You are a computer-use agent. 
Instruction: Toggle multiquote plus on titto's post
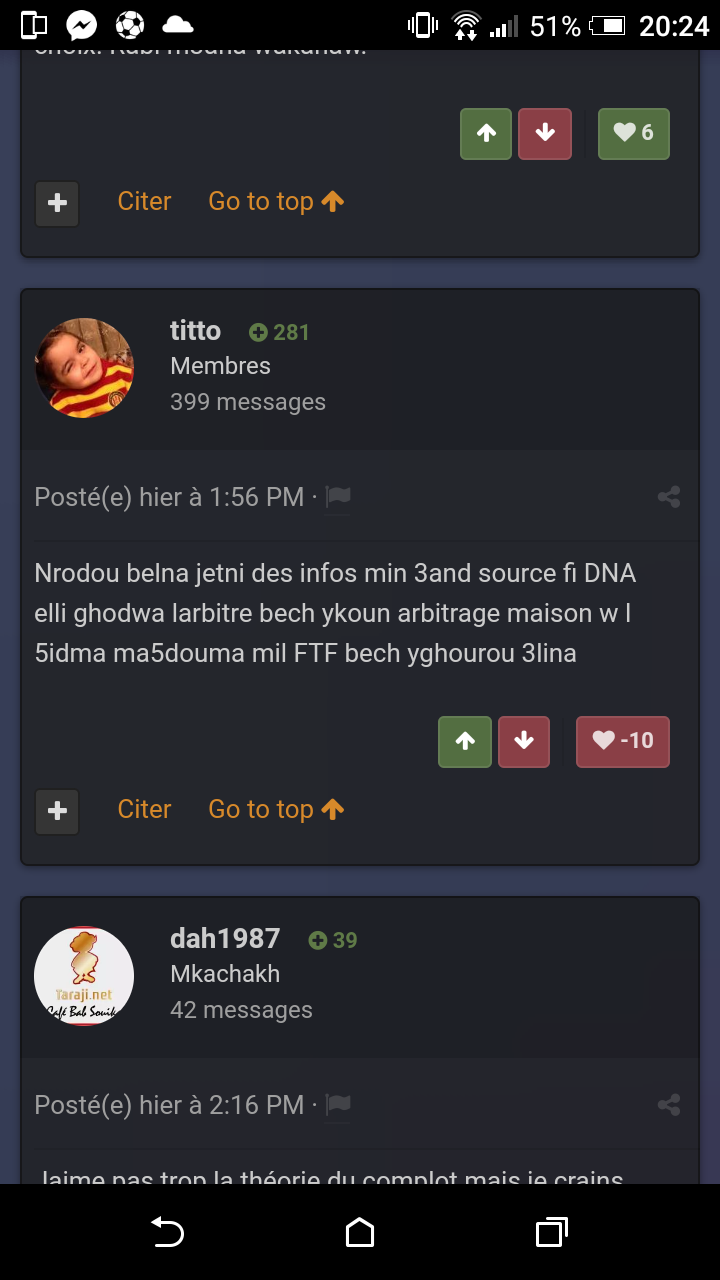[57, 811]
